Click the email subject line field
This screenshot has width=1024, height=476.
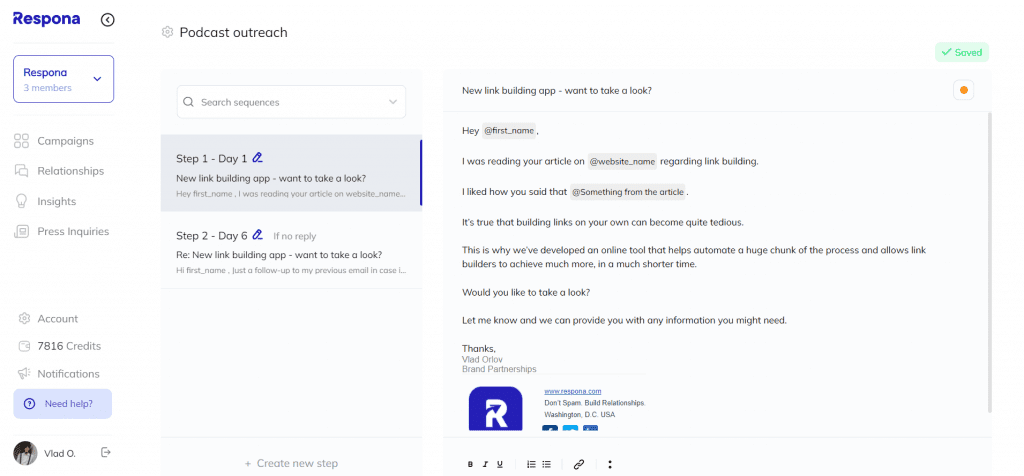(x=556, y=91)
